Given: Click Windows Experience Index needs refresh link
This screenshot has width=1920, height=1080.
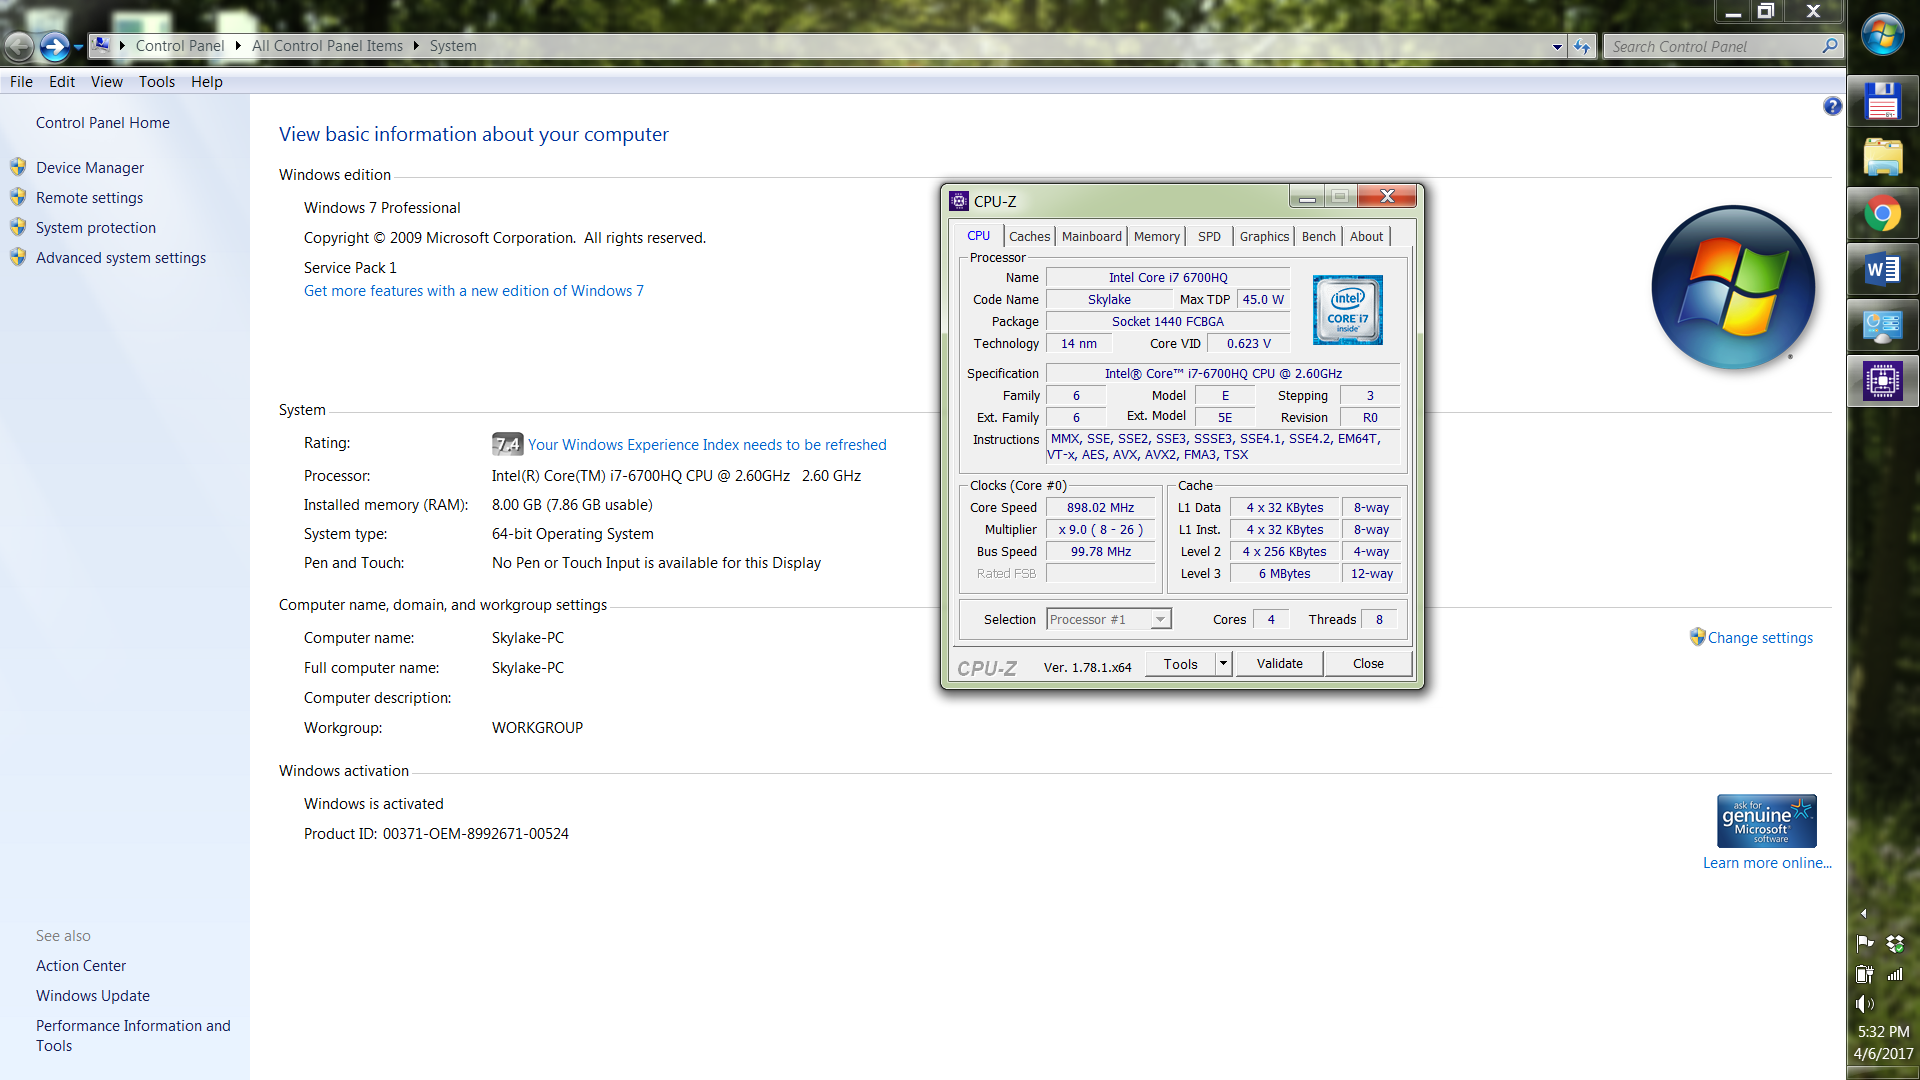Looking at the screenshot, I should click(x=707, y=445).
